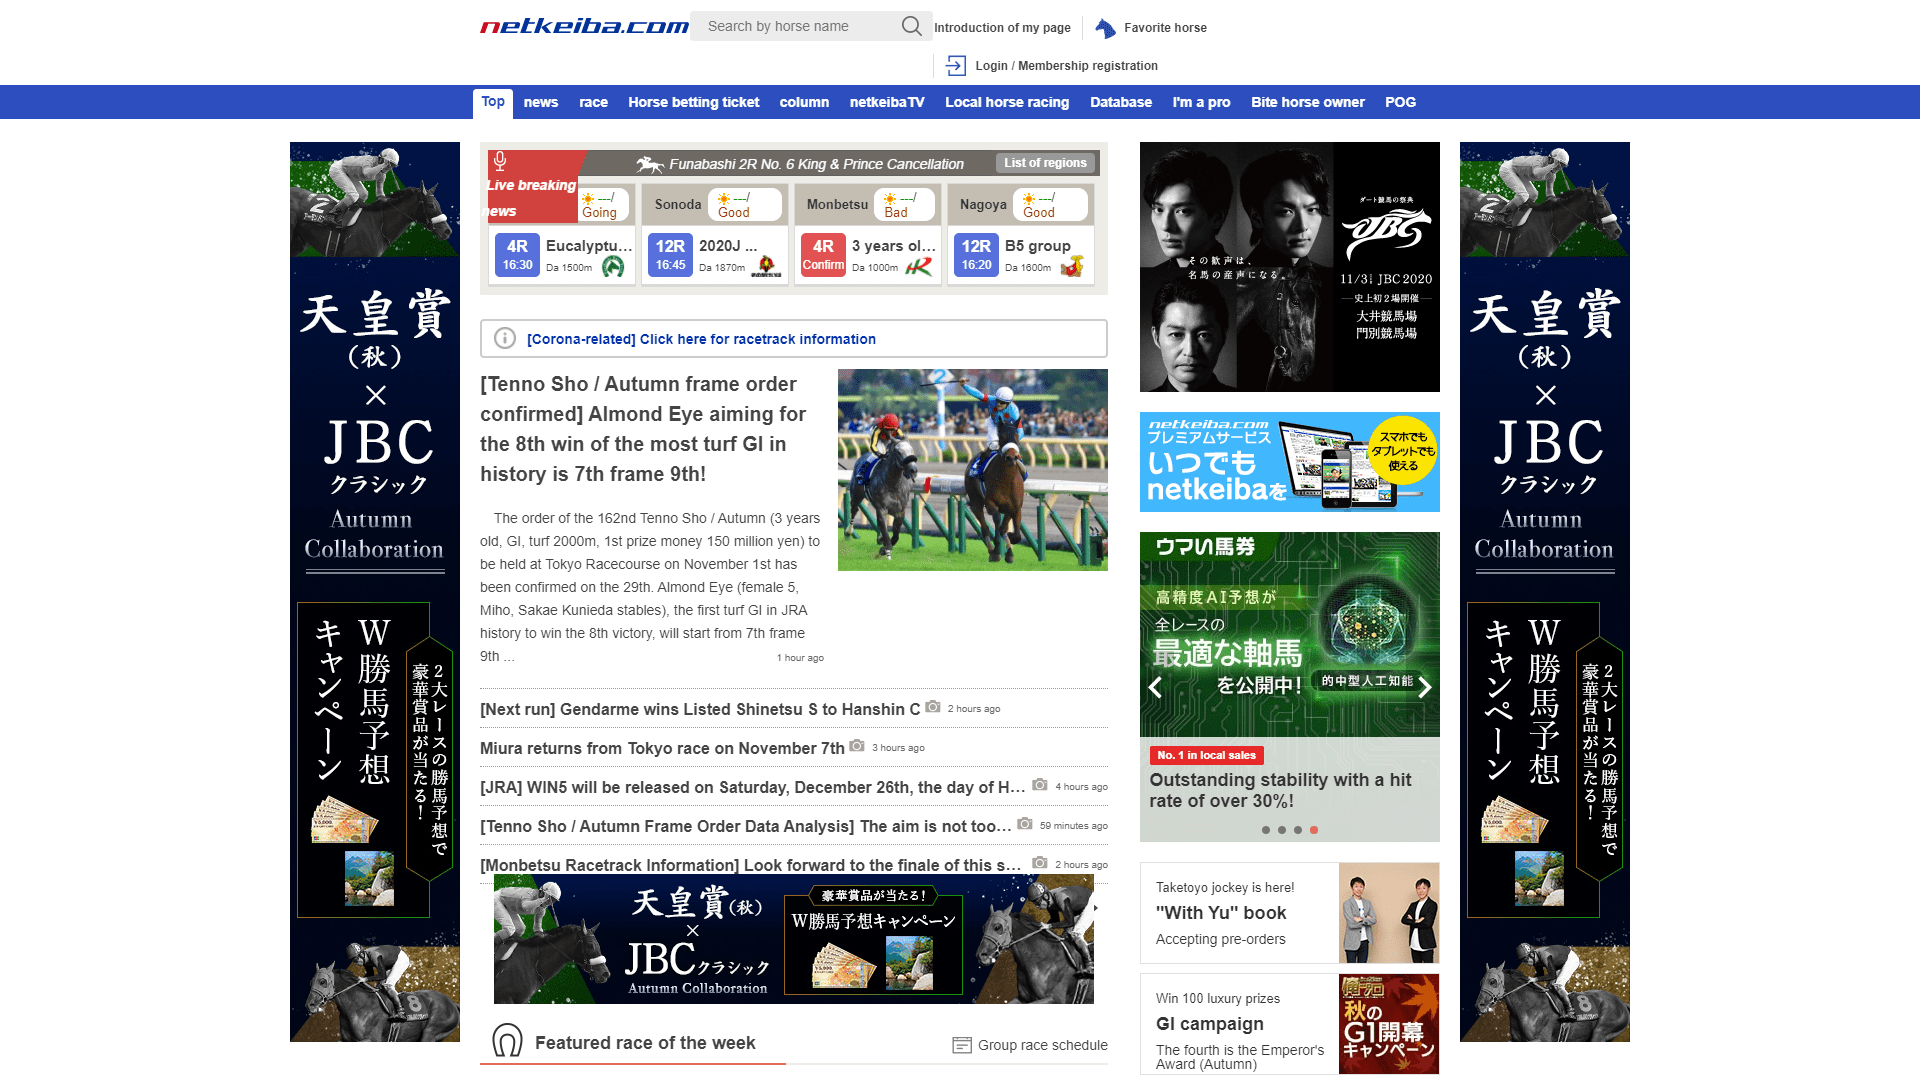The width and height of the screenshot is (1920, 1080).
Task: Open Monbetsu 4R Confirm race entry
Action: [x=823, y=255]
